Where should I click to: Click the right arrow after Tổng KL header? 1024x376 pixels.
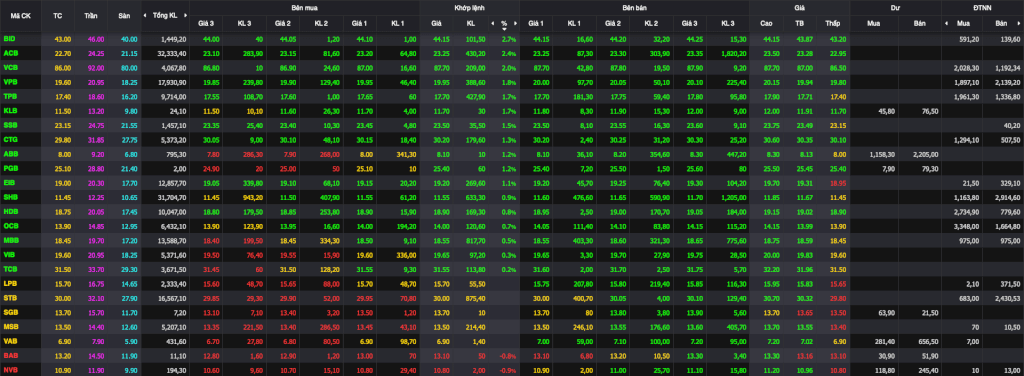click(x=186, y=15)
